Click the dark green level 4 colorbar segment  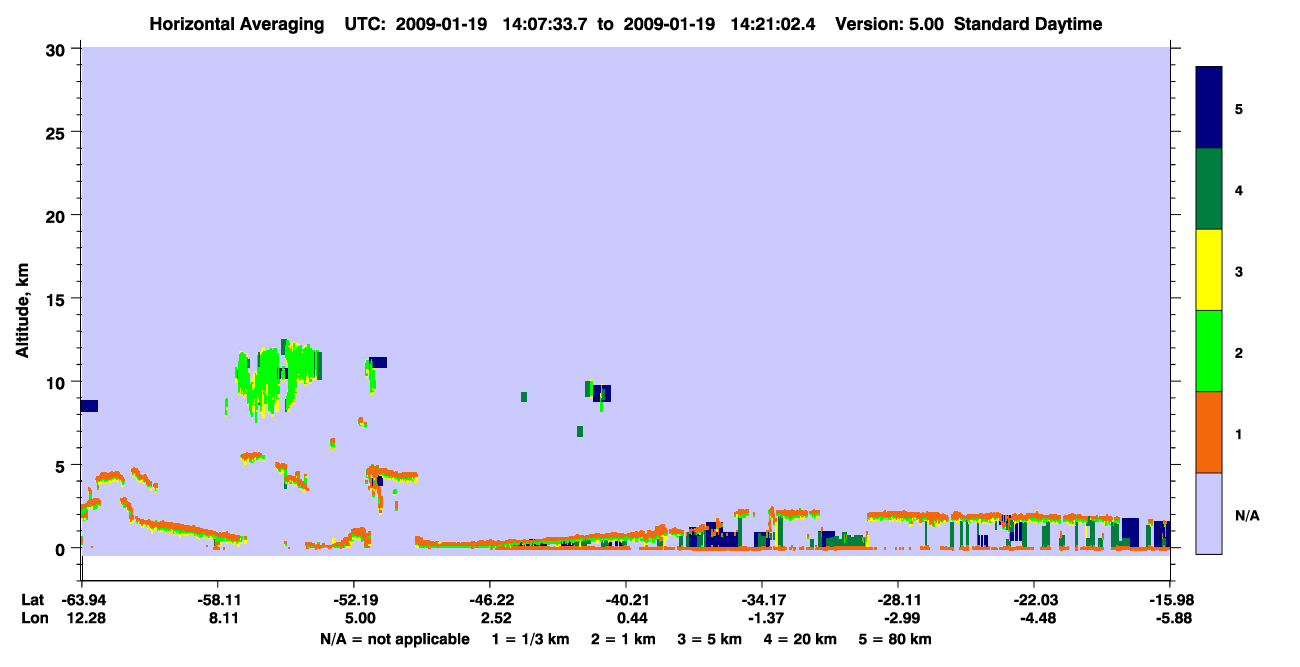coord(1209,189)
